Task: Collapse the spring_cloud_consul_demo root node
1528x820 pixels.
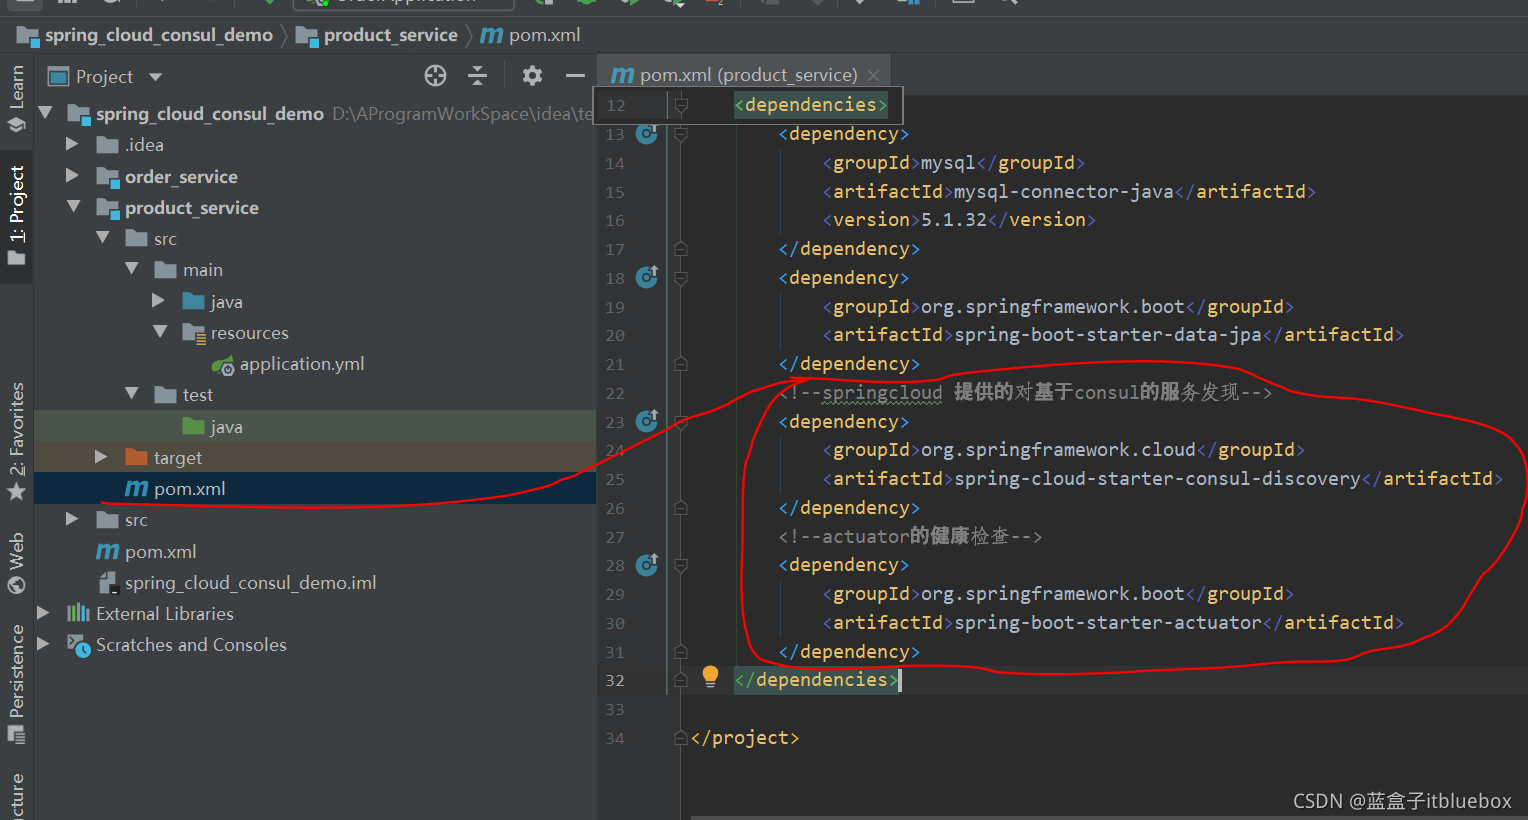Action: pyautogui.click(x=45, y=113)
